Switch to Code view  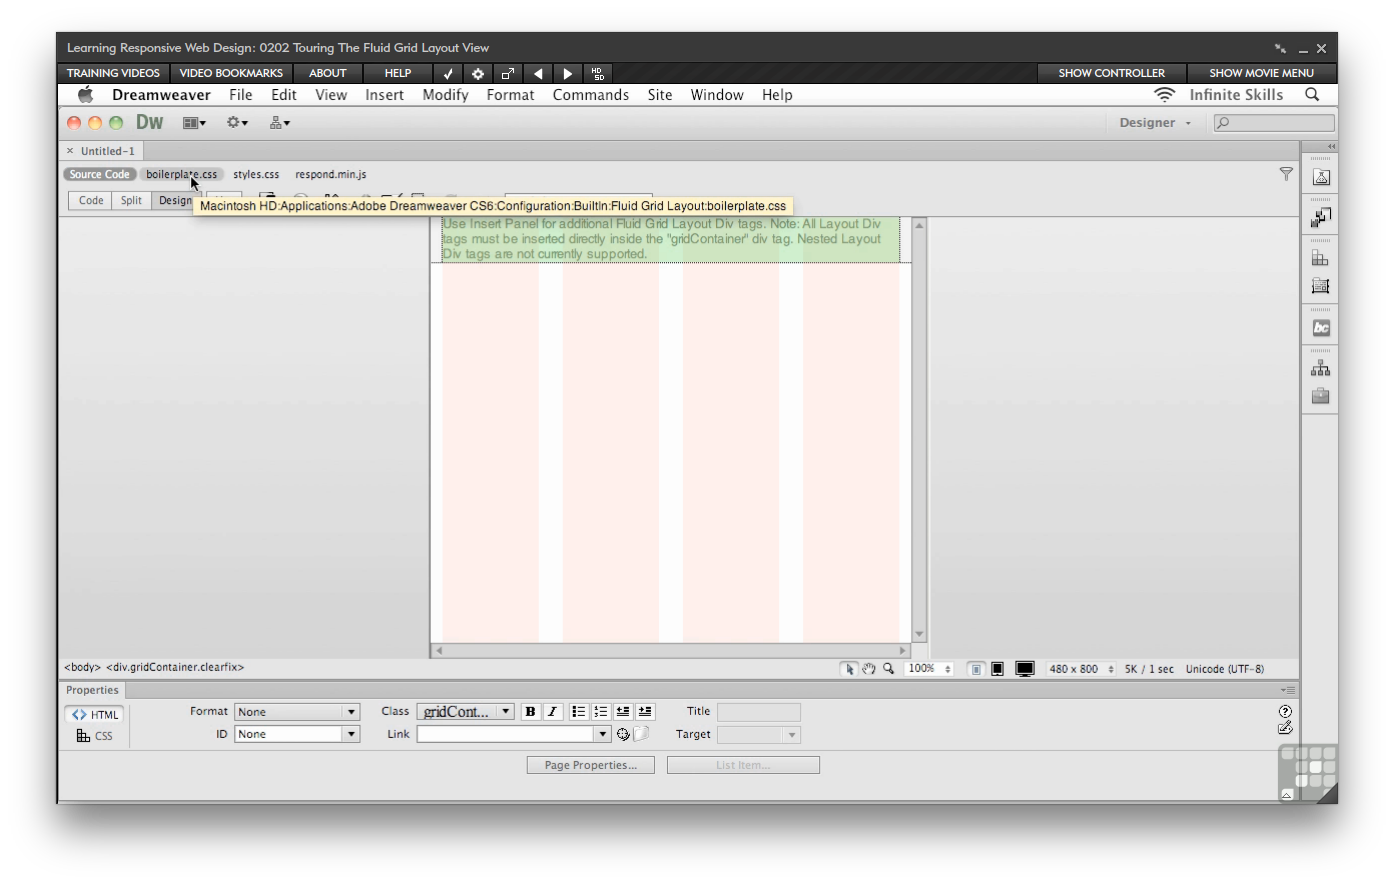coord(91,200)
